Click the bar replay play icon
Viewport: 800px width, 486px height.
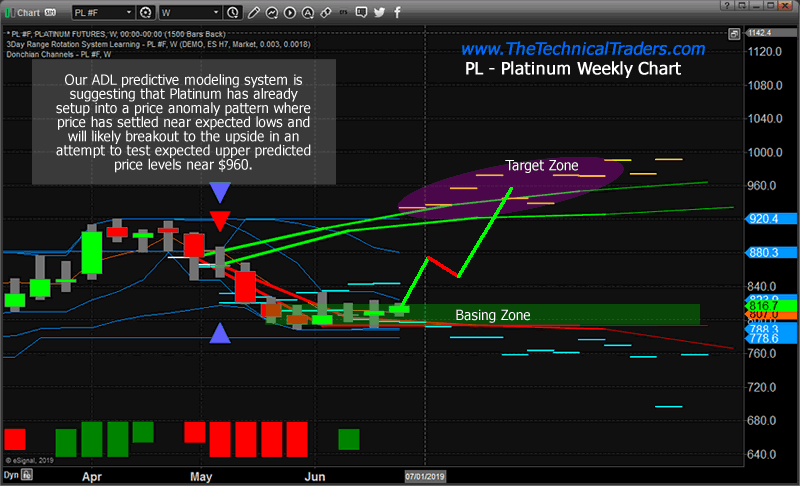[289, 13]
